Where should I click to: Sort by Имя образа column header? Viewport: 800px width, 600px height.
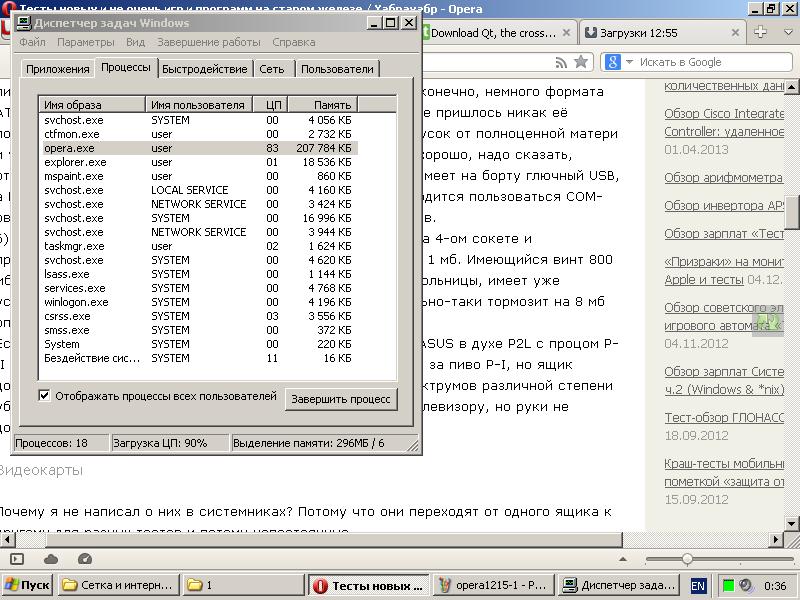[x=92, y=105]
